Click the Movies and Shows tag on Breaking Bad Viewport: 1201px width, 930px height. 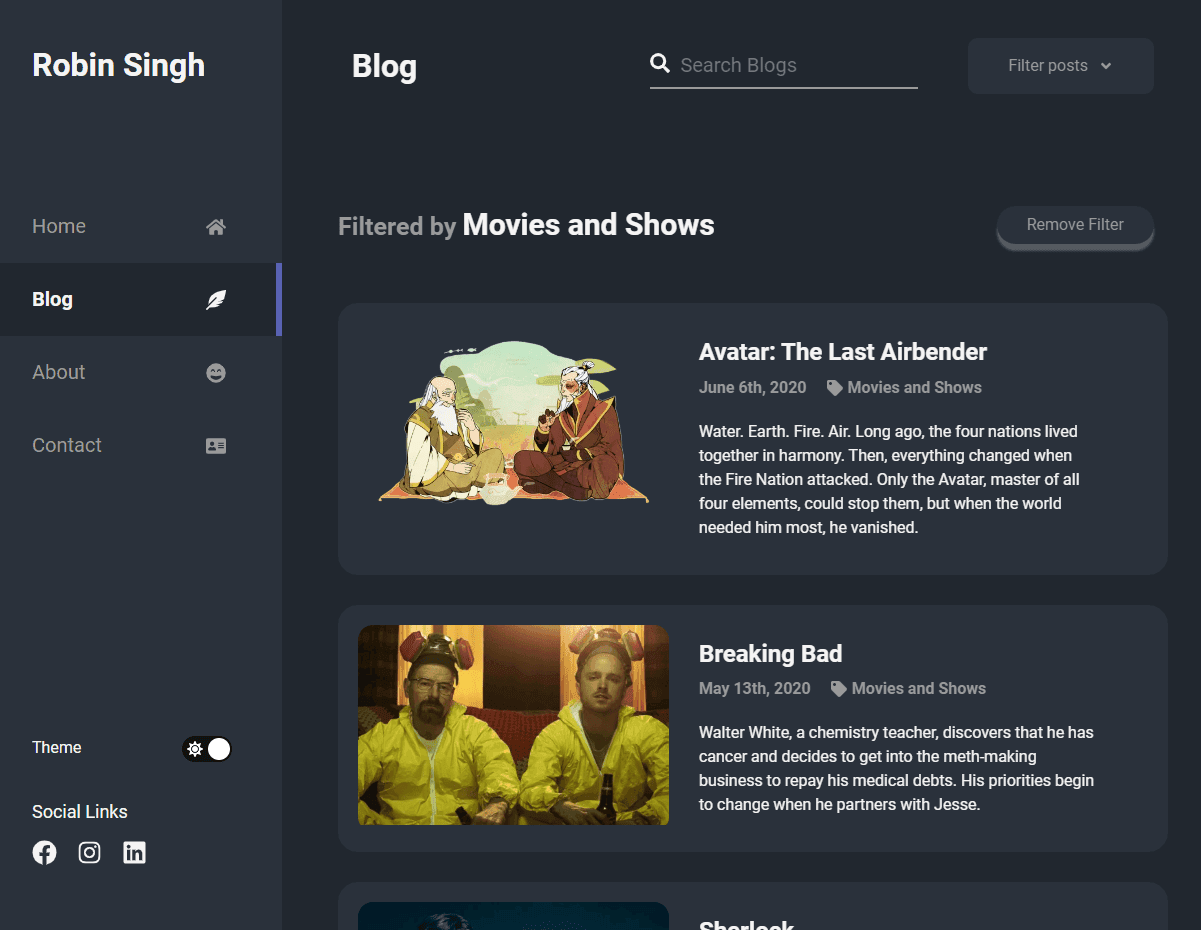[x=918, y=688]
